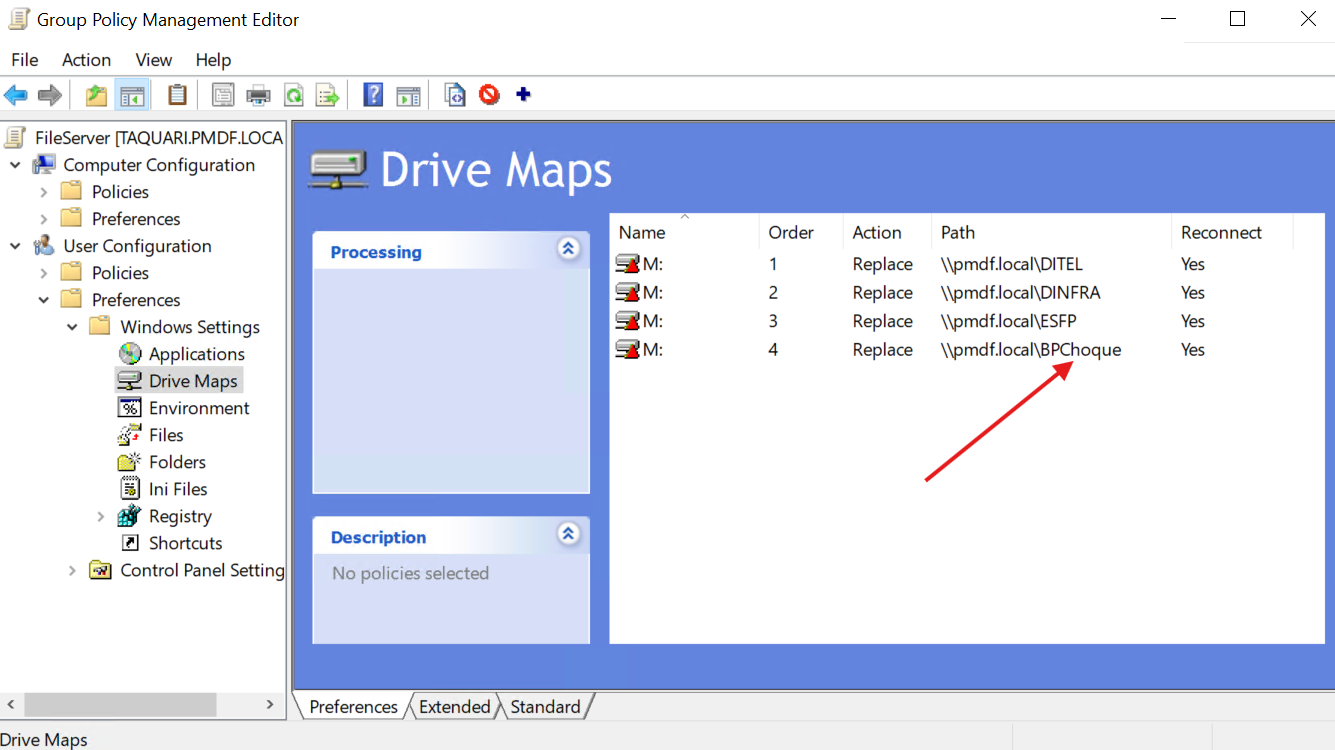Screen dimensions: 1335x750
Task: Click the Back arrow toolbar icon
Action: point(16,95)
